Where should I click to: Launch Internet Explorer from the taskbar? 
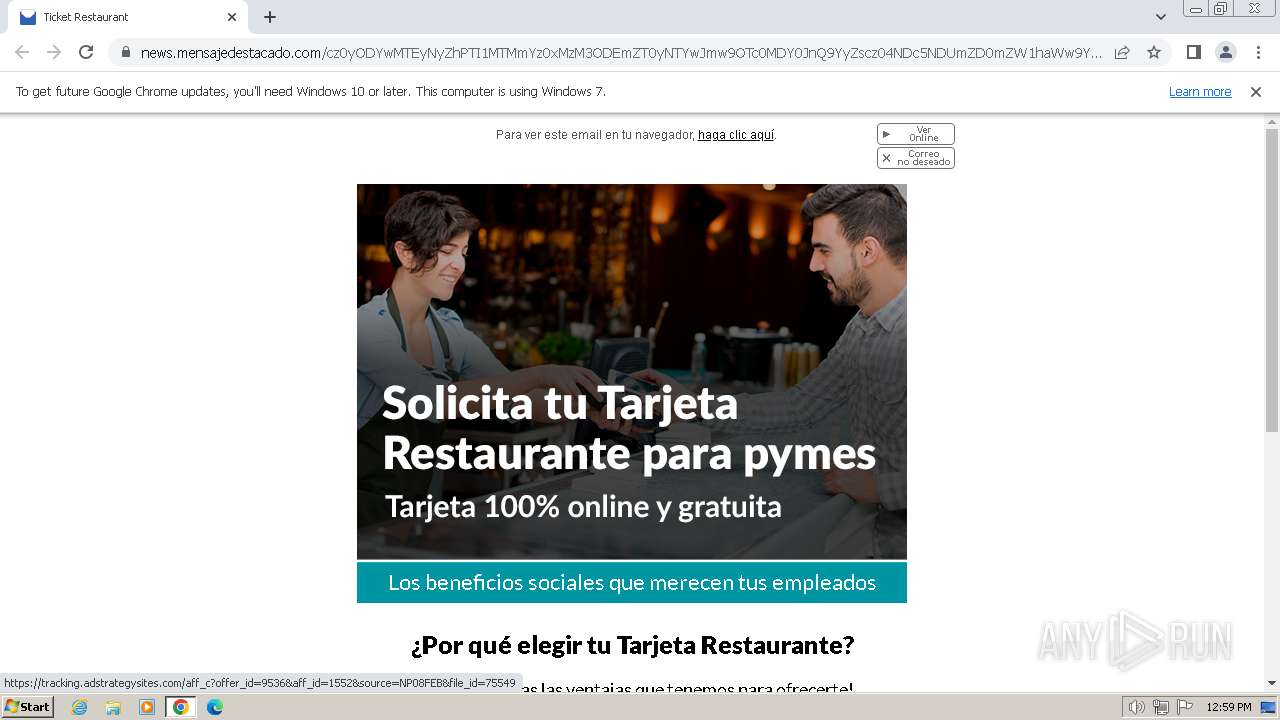click(80, 707)
